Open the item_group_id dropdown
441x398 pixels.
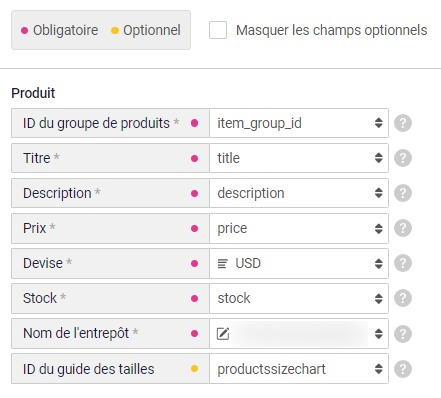click(x=299, y=123)
